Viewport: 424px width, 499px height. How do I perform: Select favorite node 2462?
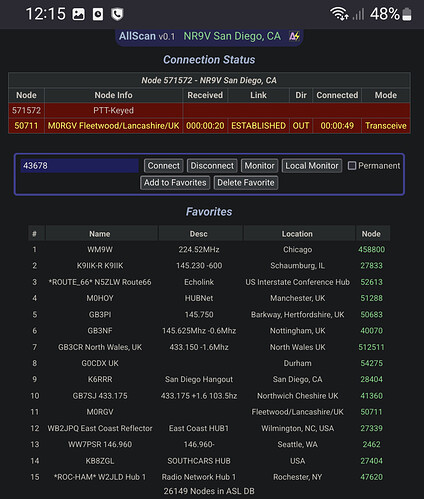tap(371, 444)
